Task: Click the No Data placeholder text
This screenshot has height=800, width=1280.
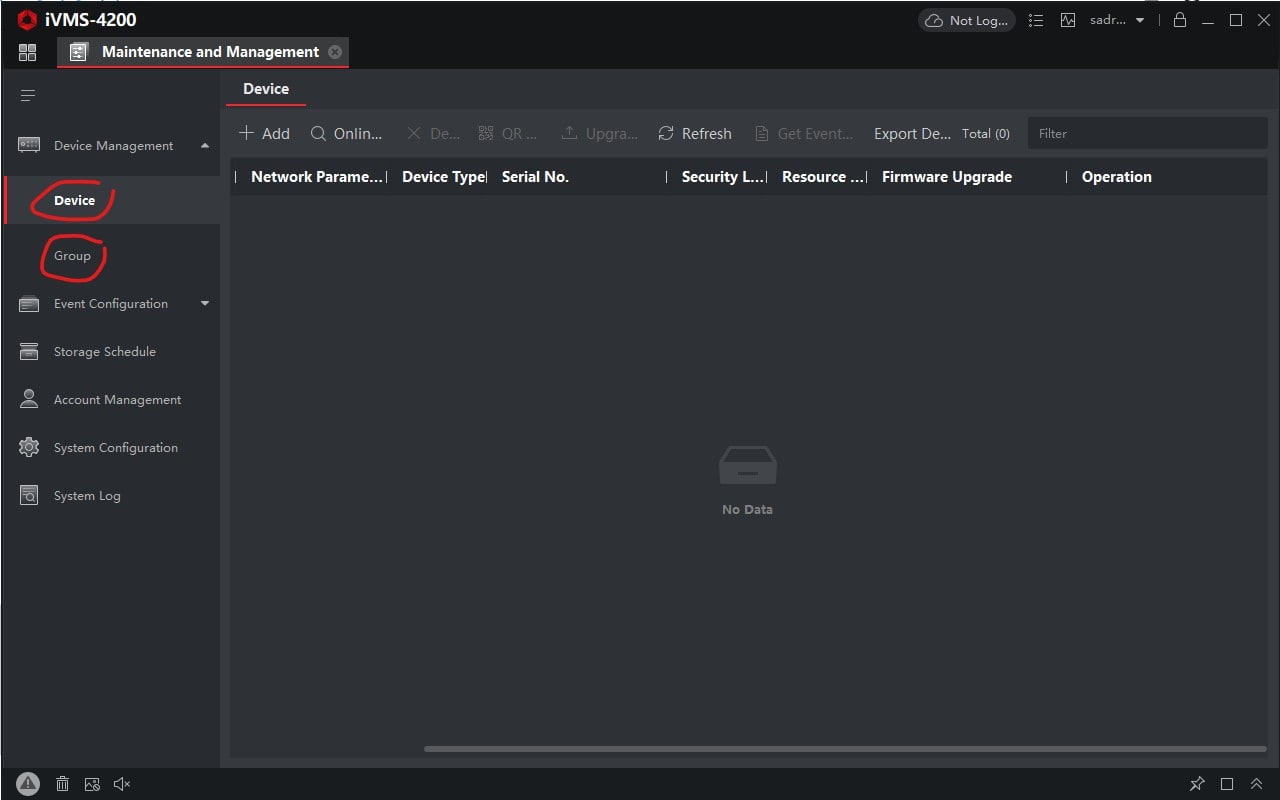Action: coord(747,510)
